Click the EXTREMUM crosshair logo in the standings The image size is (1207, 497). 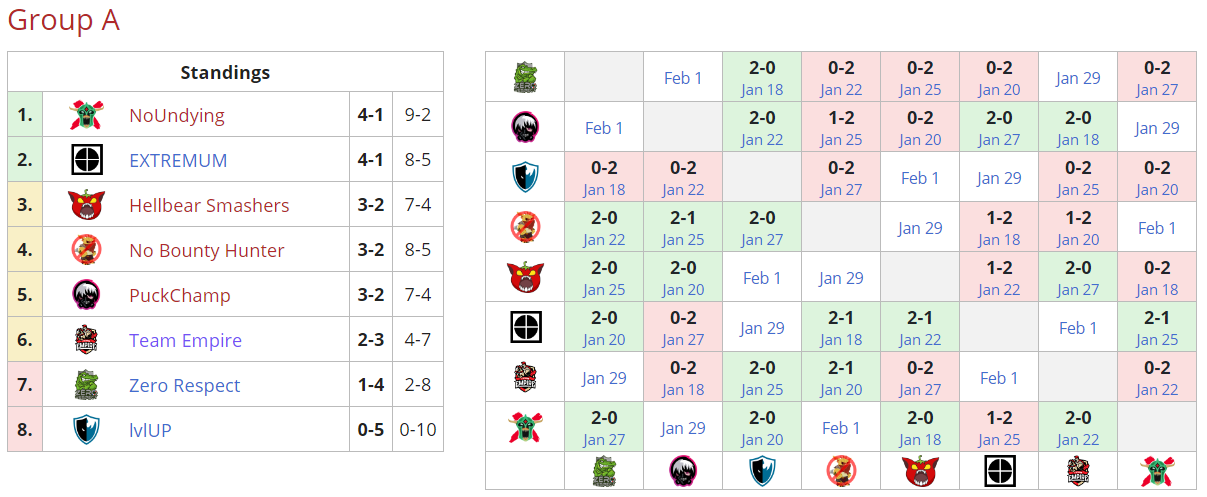[x=86, y=160]
